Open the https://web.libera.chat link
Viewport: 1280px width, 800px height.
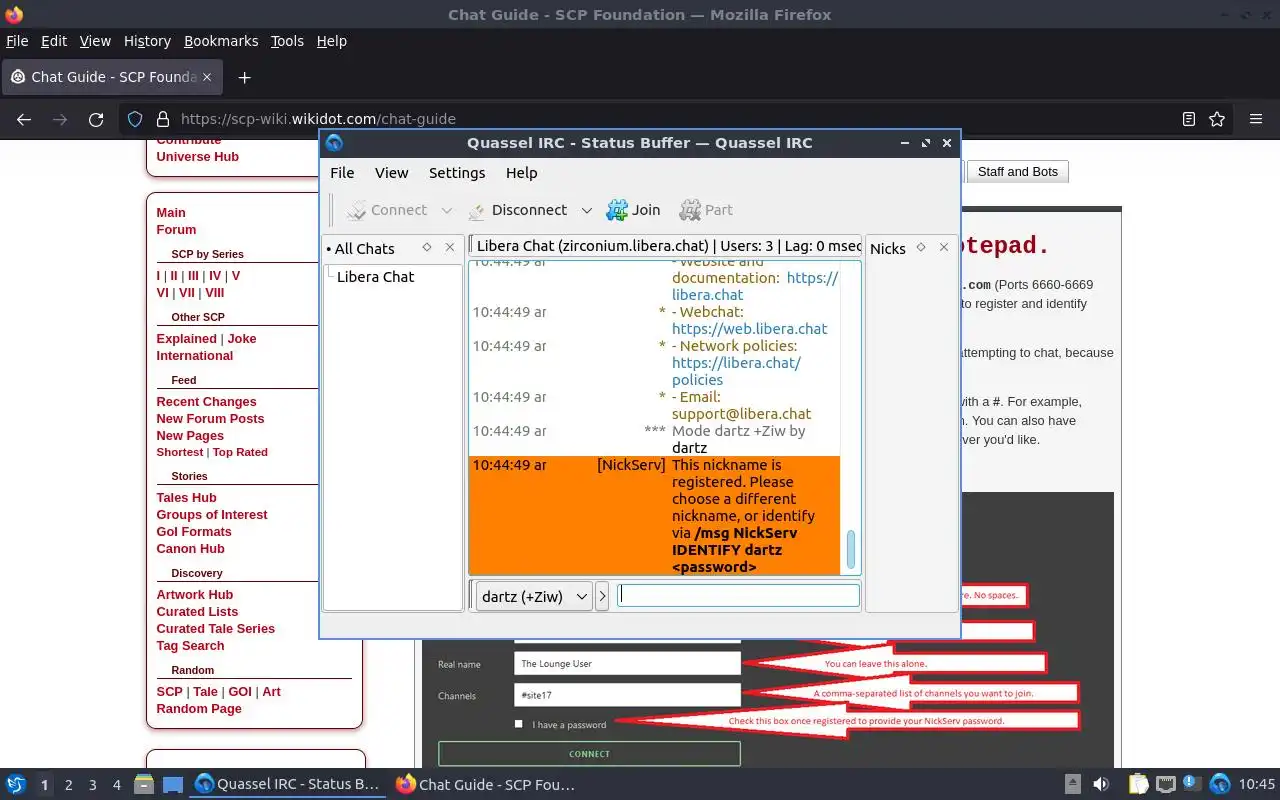coord(749,329)
